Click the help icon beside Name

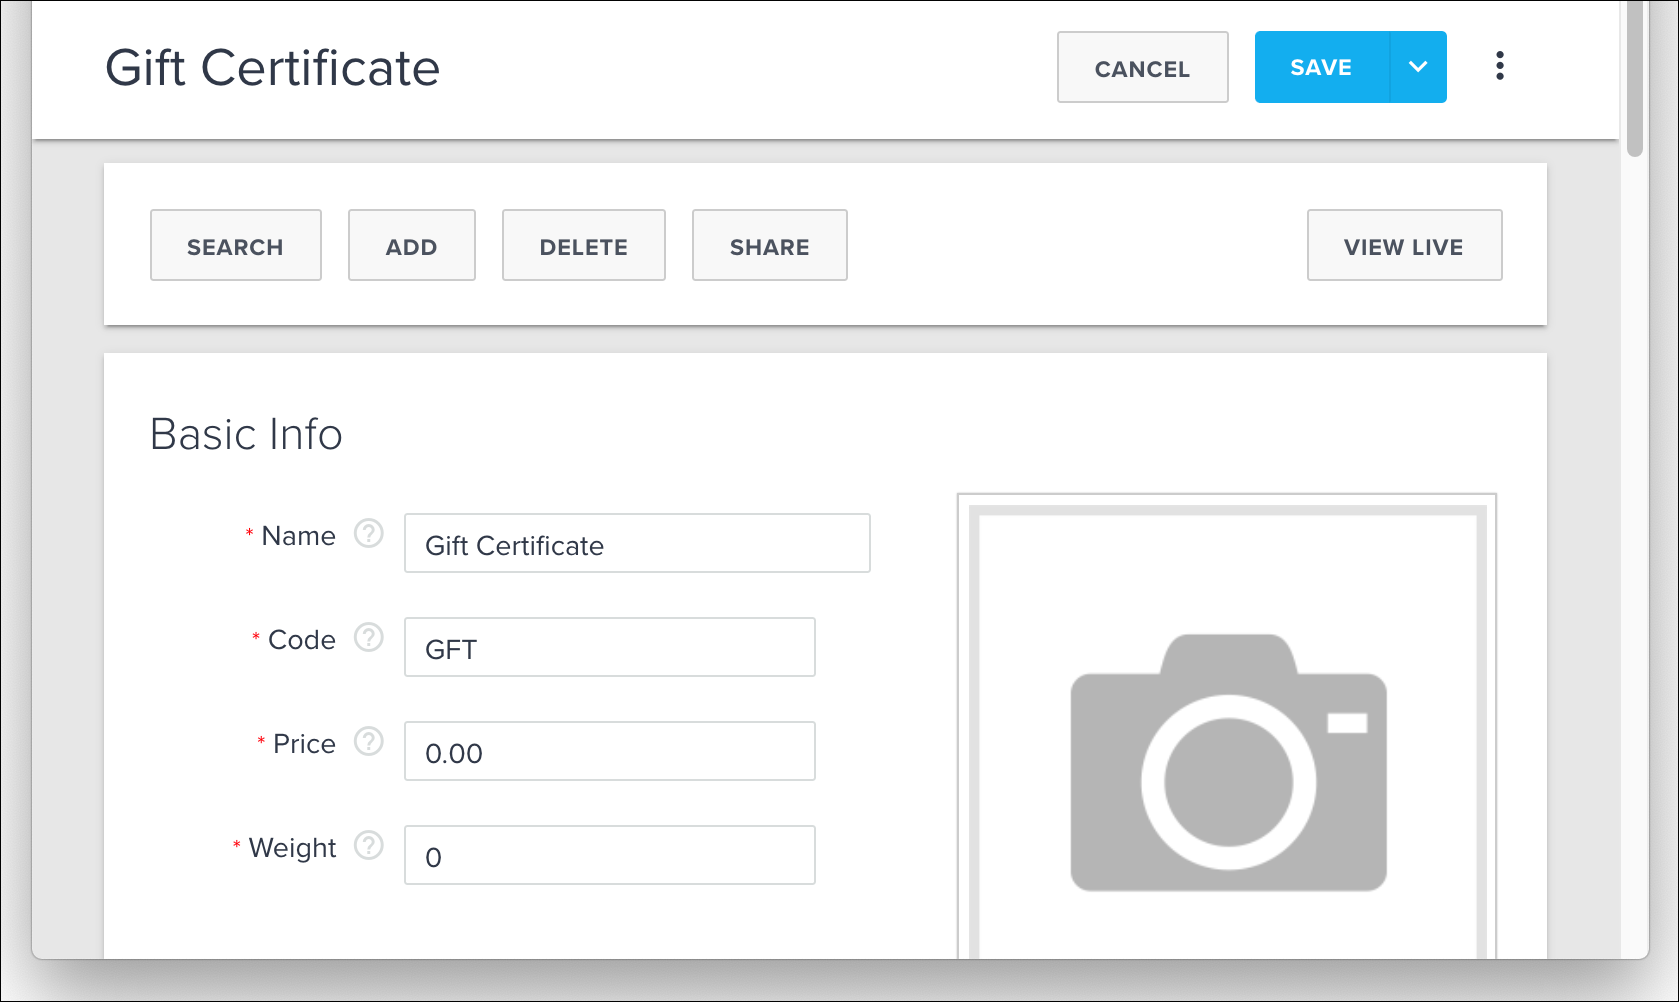(x=369, y=535)
